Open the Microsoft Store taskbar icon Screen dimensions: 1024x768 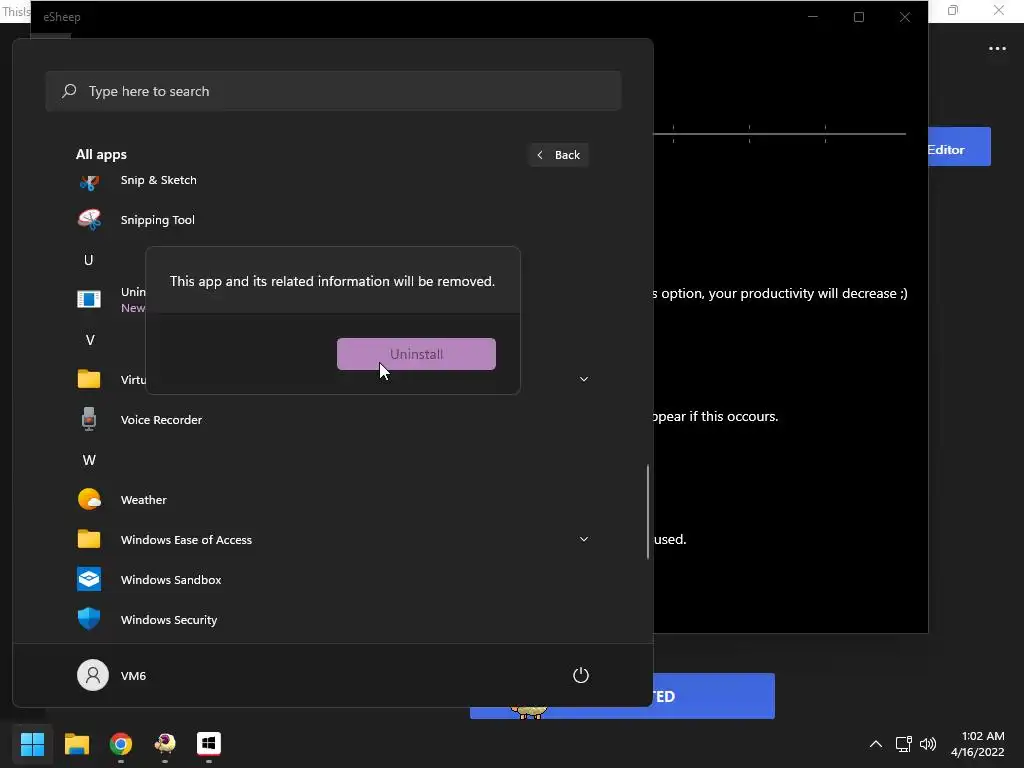coord(209,743)
